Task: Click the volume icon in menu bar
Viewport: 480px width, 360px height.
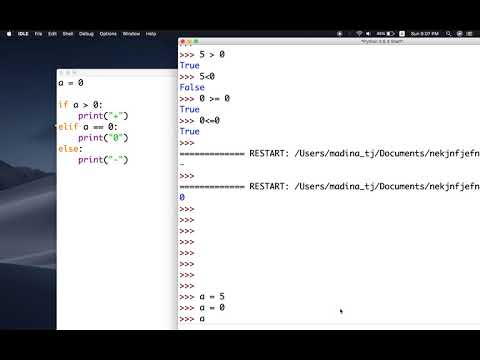Action: (368, 34)
